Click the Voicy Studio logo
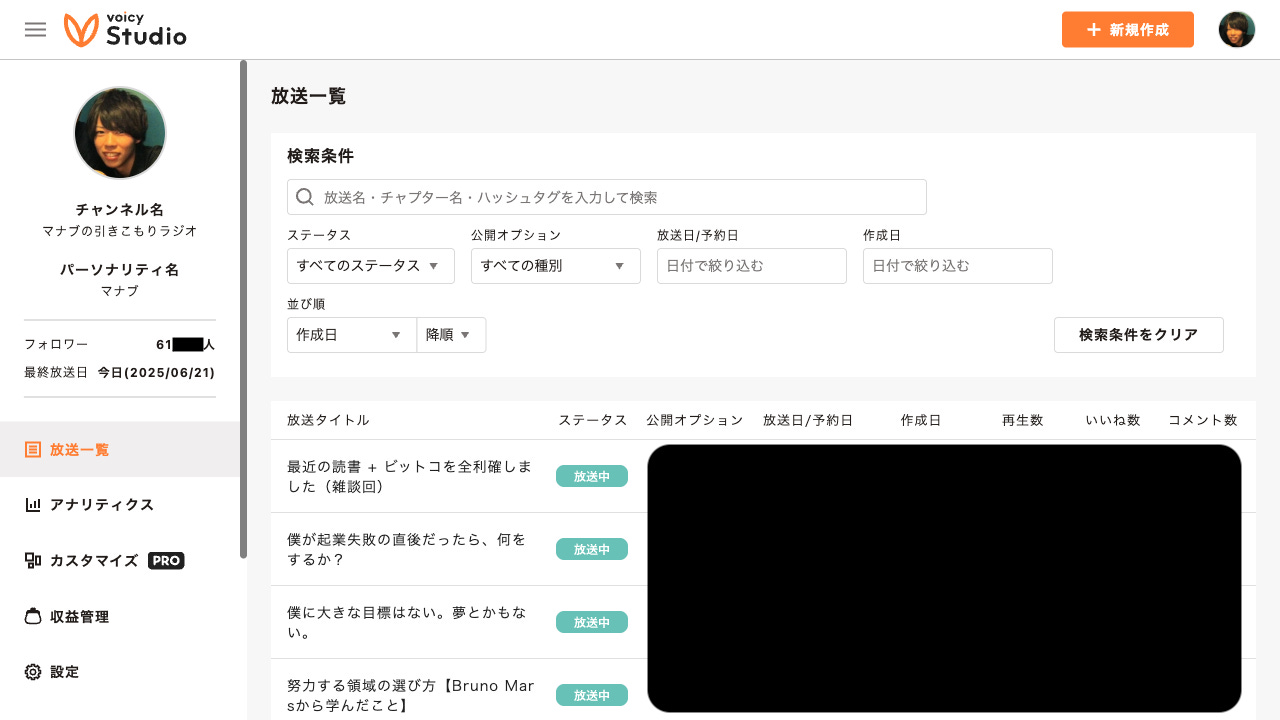This screenshot has width=1280, height=720. point(125,30)
